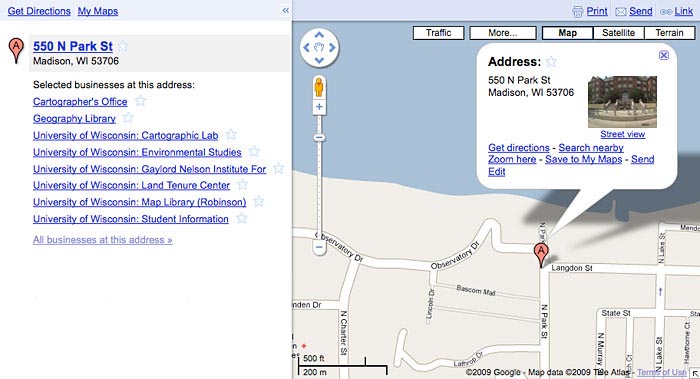Open My Maps in the header
This screenshot has height=379, width=700.
(x=98, y=11)
